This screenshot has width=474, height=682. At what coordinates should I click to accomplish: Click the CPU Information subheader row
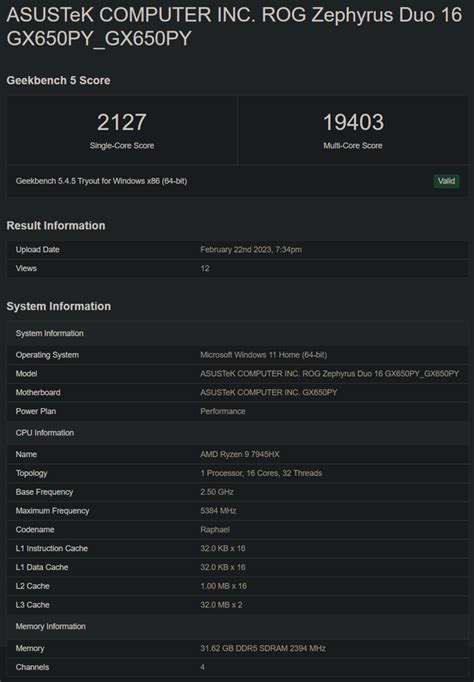point(237,433)
